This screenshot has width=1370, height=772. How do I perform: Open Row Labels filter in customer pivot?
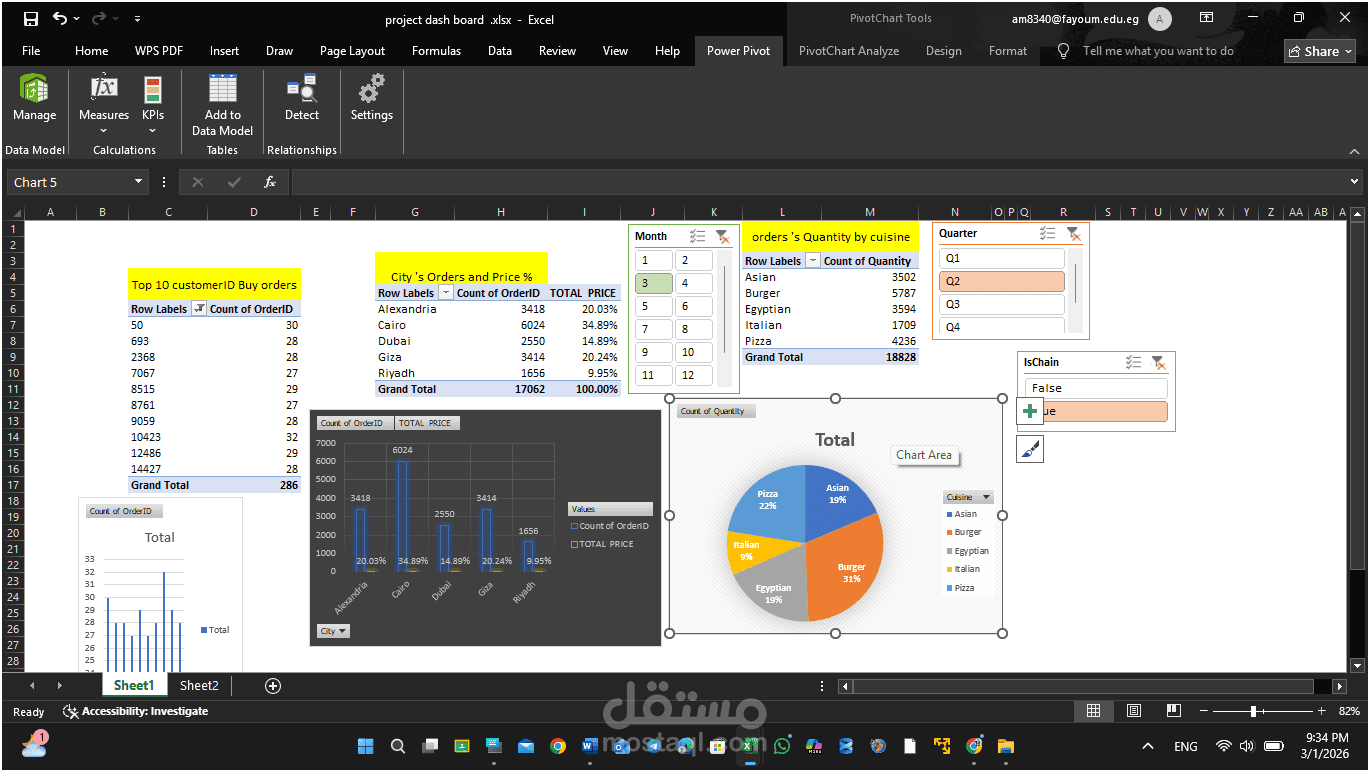coord(198,309)
